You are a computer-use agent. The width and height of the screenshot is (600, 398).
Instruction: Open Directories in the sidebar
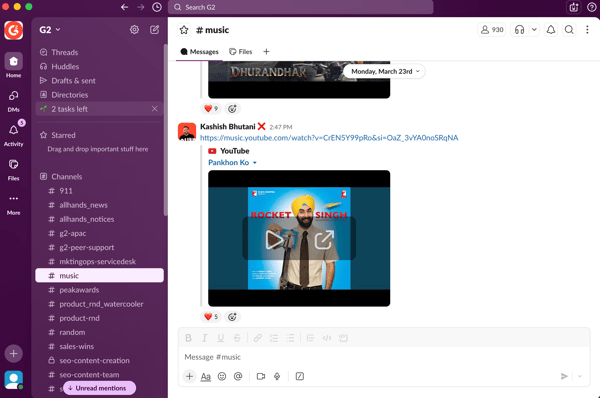pyautogui.click(x=100, y=95)
